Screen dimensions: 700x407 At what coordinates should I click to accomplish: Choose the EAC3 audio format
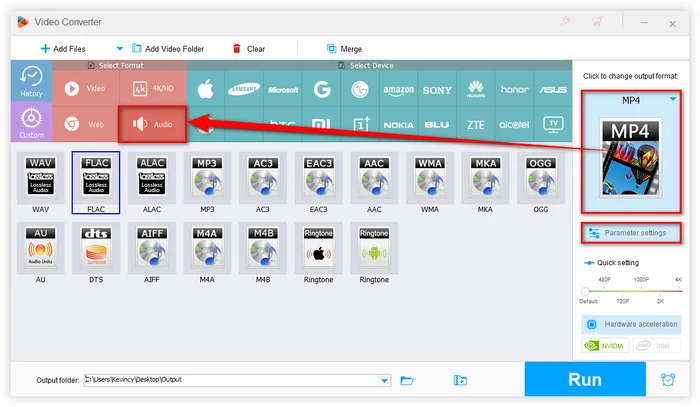(x=318, y=178)
